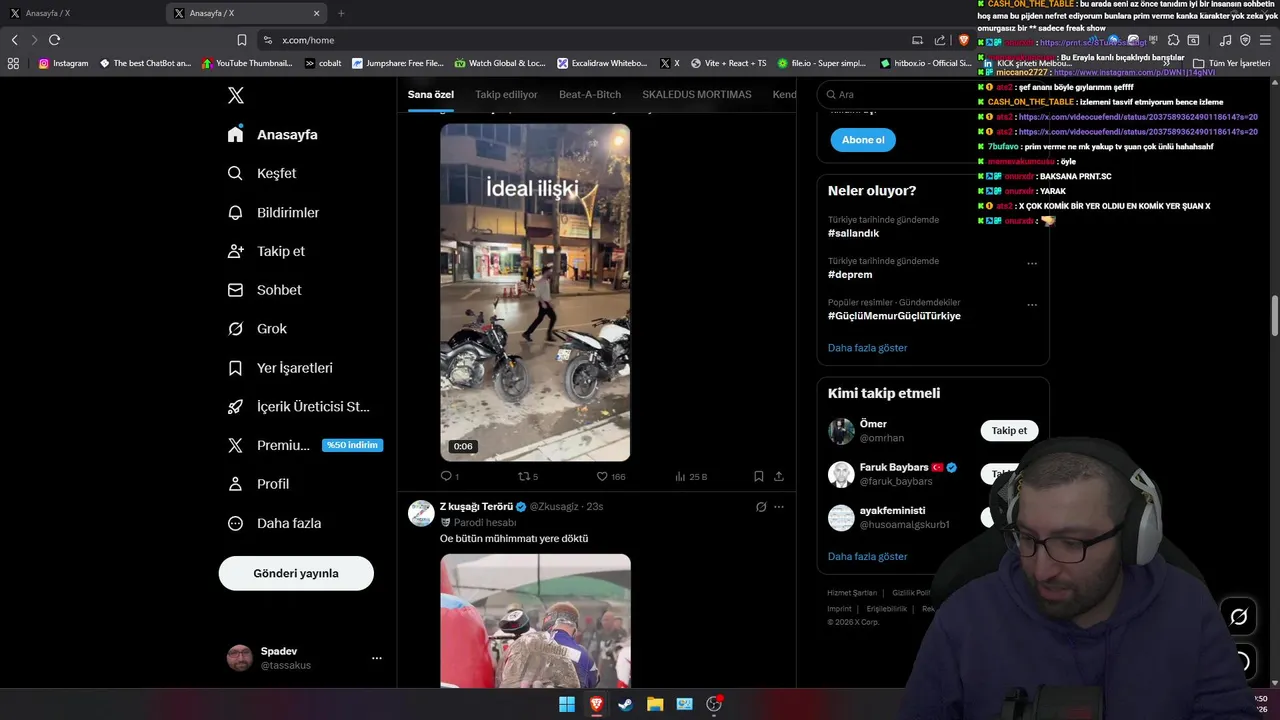View analytics showing 25 B views
This screenshot has width=1280, height=720.
691,477
